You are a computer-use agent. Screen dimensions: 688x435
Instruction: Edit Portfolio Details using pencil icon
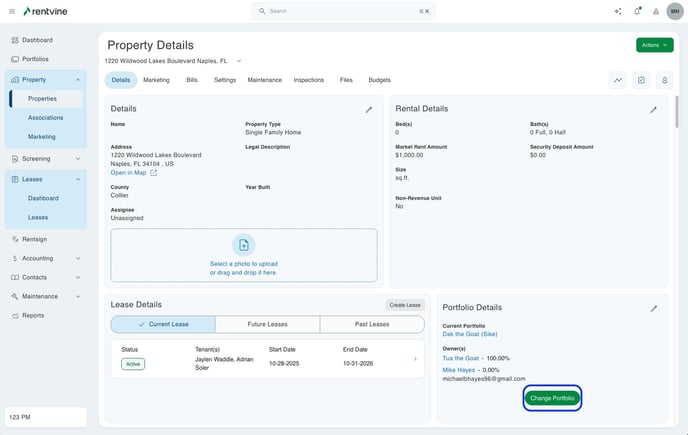click(x=653, y=309)
